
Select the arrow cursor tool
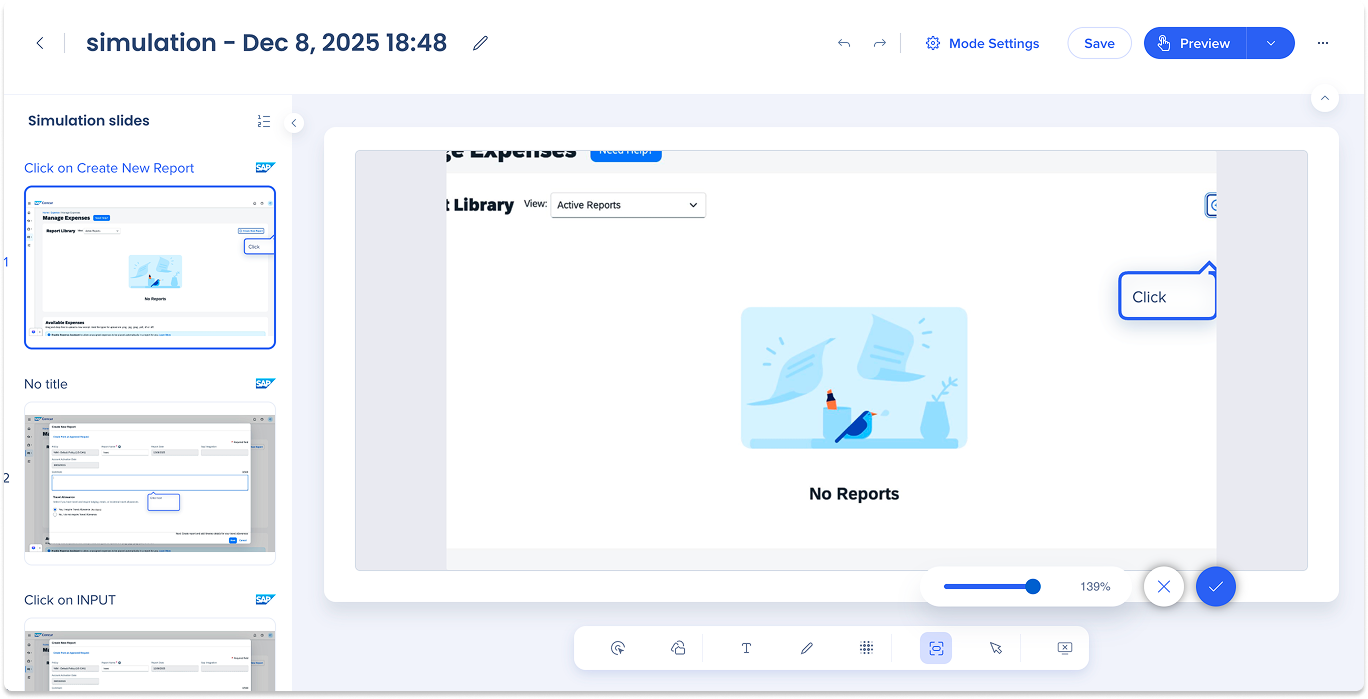[996, 648]
